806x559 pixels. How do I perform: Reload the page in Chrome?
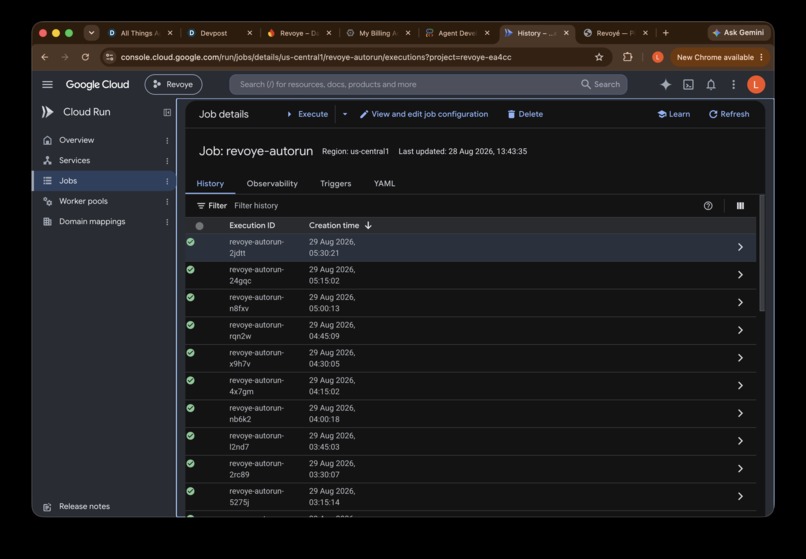(85, 57)
